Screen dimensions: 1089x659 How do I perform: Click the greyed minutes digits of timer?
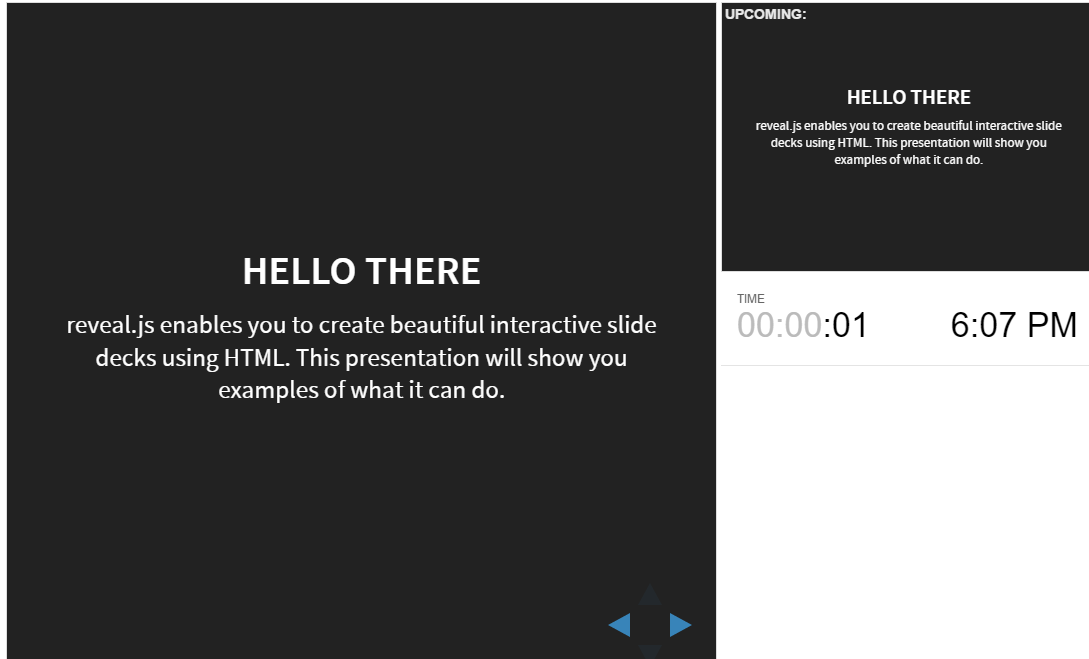tap(803, 325)
